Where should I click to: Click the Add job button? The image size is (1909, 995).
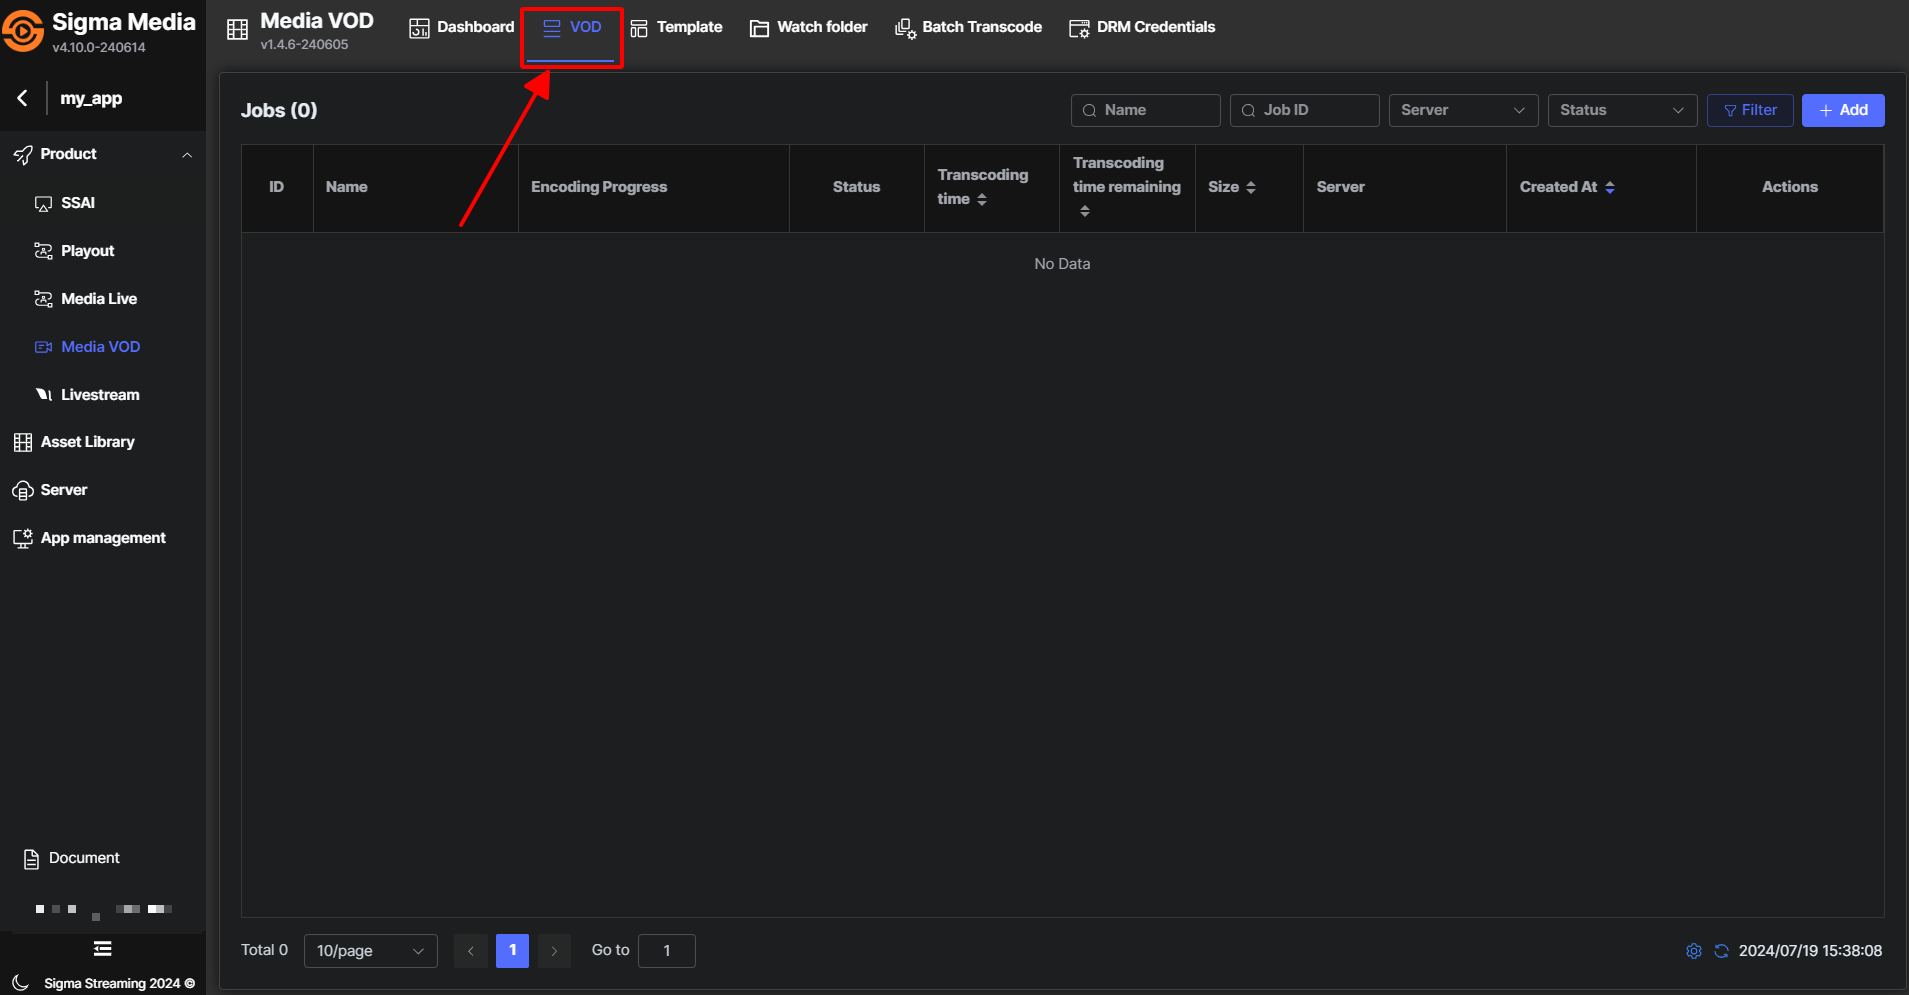[1842, 110]
